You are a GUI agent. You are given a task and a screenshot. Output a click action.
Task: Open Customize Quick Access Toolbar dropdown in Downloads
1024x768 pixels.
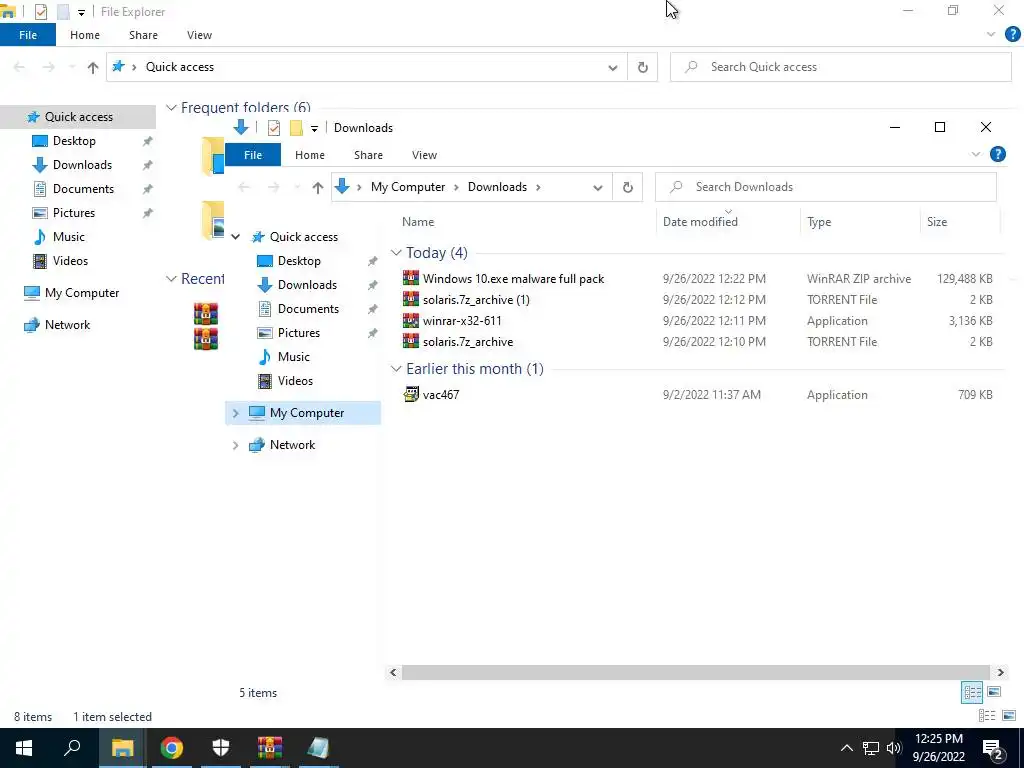(x=314, y=129)
